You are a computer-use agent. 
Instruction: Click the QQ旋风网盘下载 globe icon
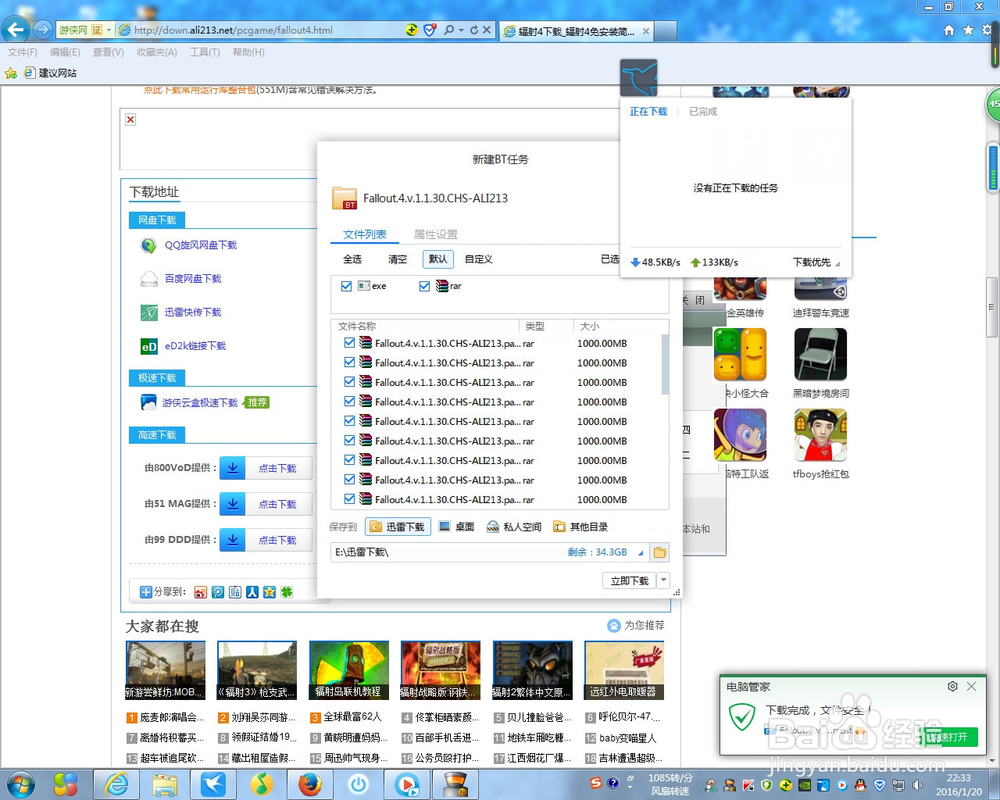[x=149, y=246]
